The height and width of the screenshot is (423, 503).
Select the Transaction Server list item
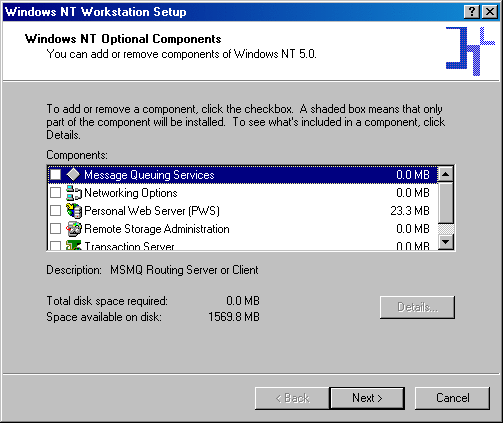click(129, 246)
